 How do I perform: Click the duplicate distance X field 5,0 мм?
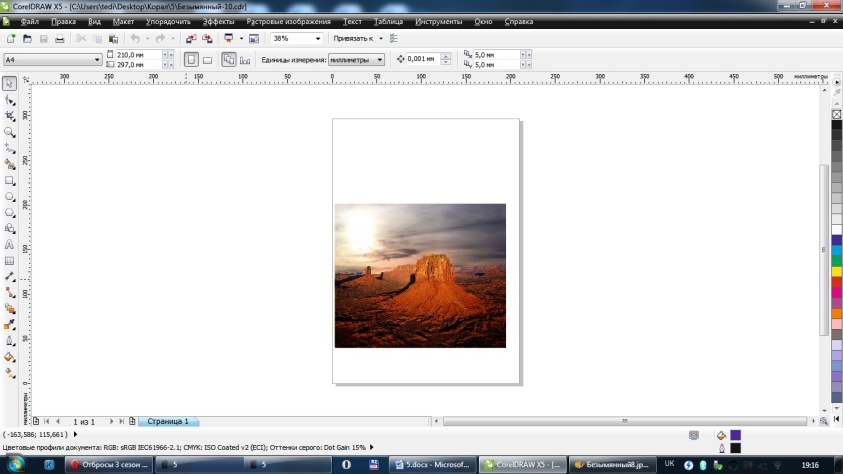tap(497, 55)
